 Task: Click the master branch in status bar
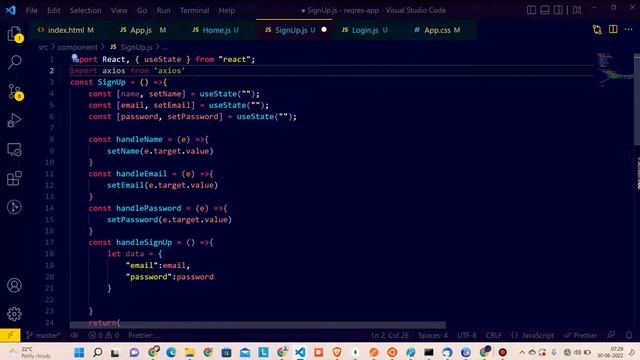(43, 336)
